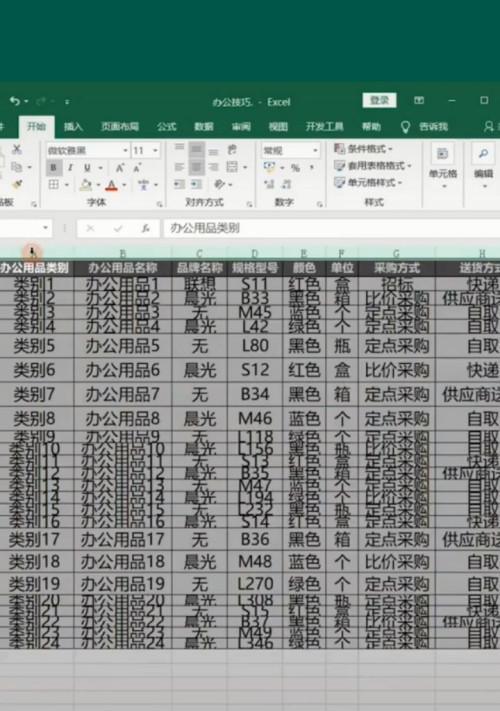Click the Accounting Number Format icon
The height and width of the screenshot is (711, 500).
click(269, 167)
